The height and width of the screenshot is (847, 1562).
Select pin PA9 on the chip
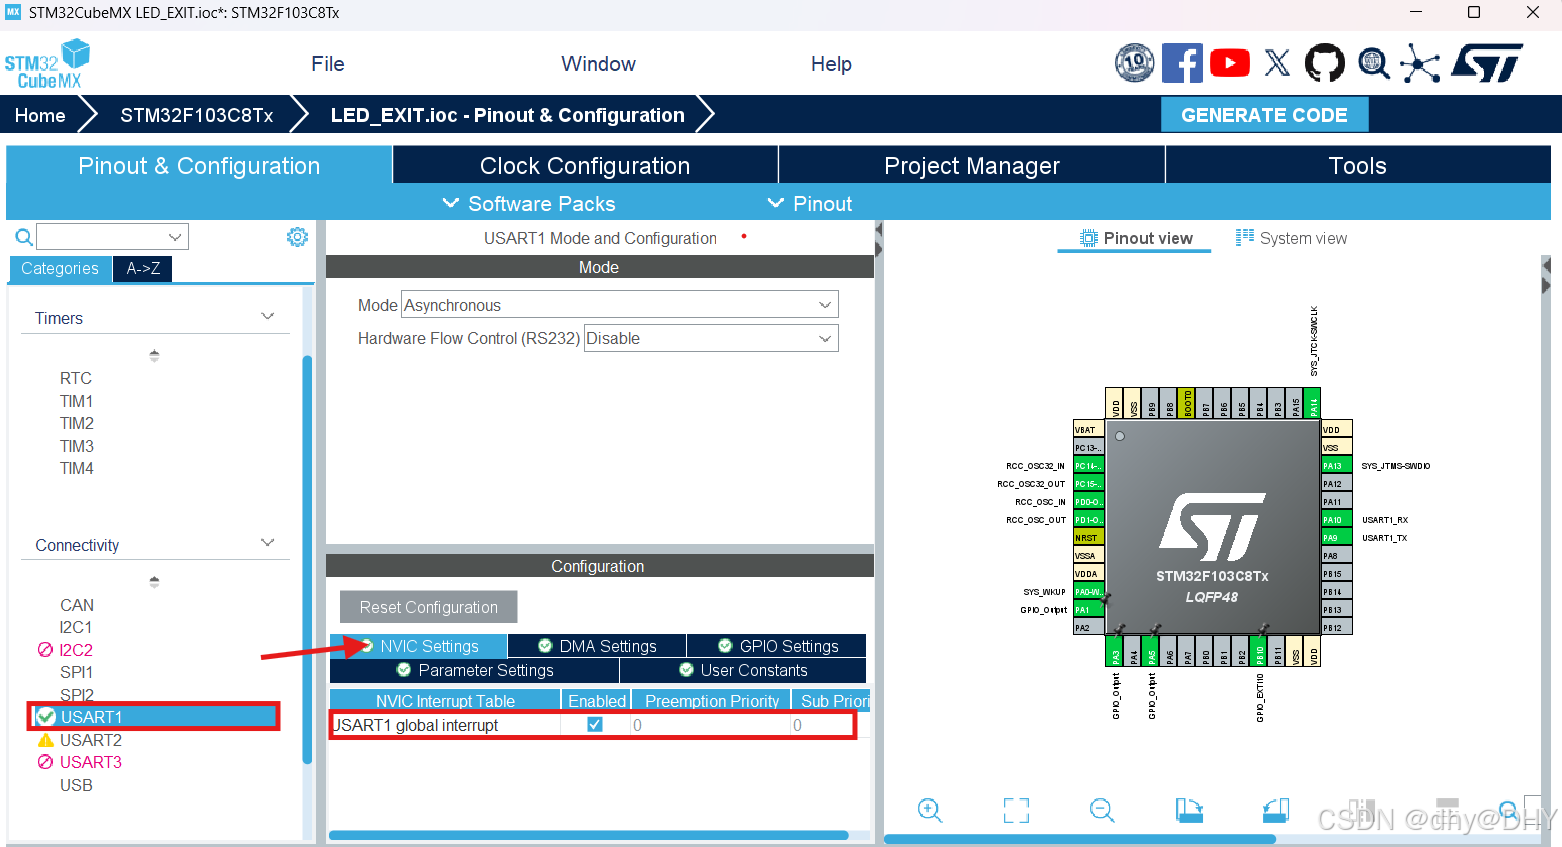click(x=1336, y=538)
